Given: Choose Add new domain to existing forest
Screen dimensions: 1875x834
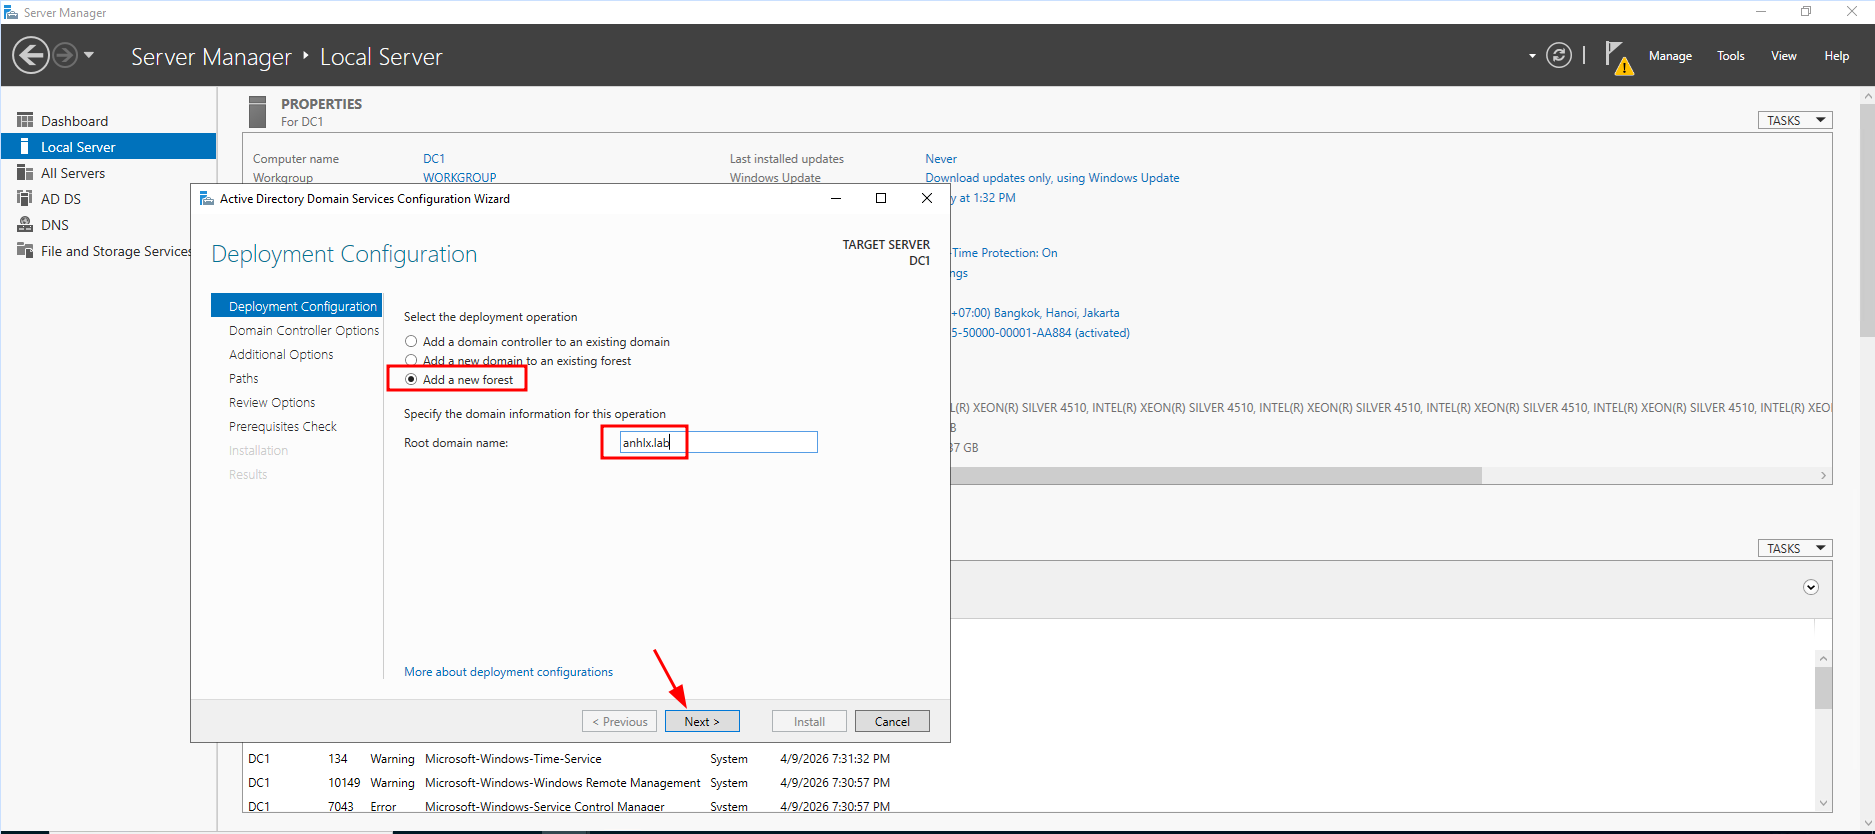Looking at the screenshot, I should coord(411,360).
